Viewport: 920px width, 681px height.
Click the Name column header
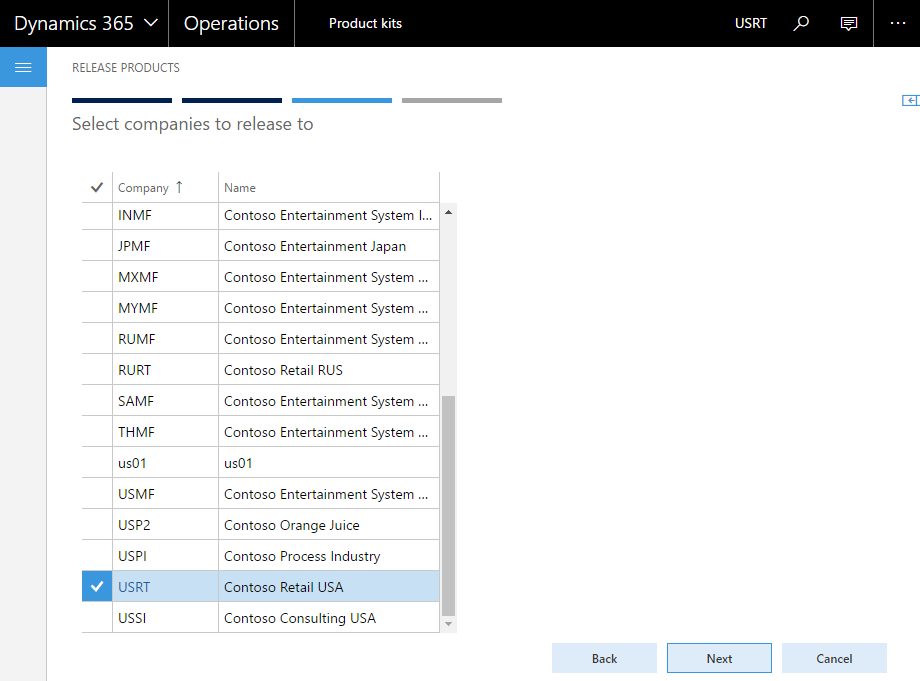point(329,188)
